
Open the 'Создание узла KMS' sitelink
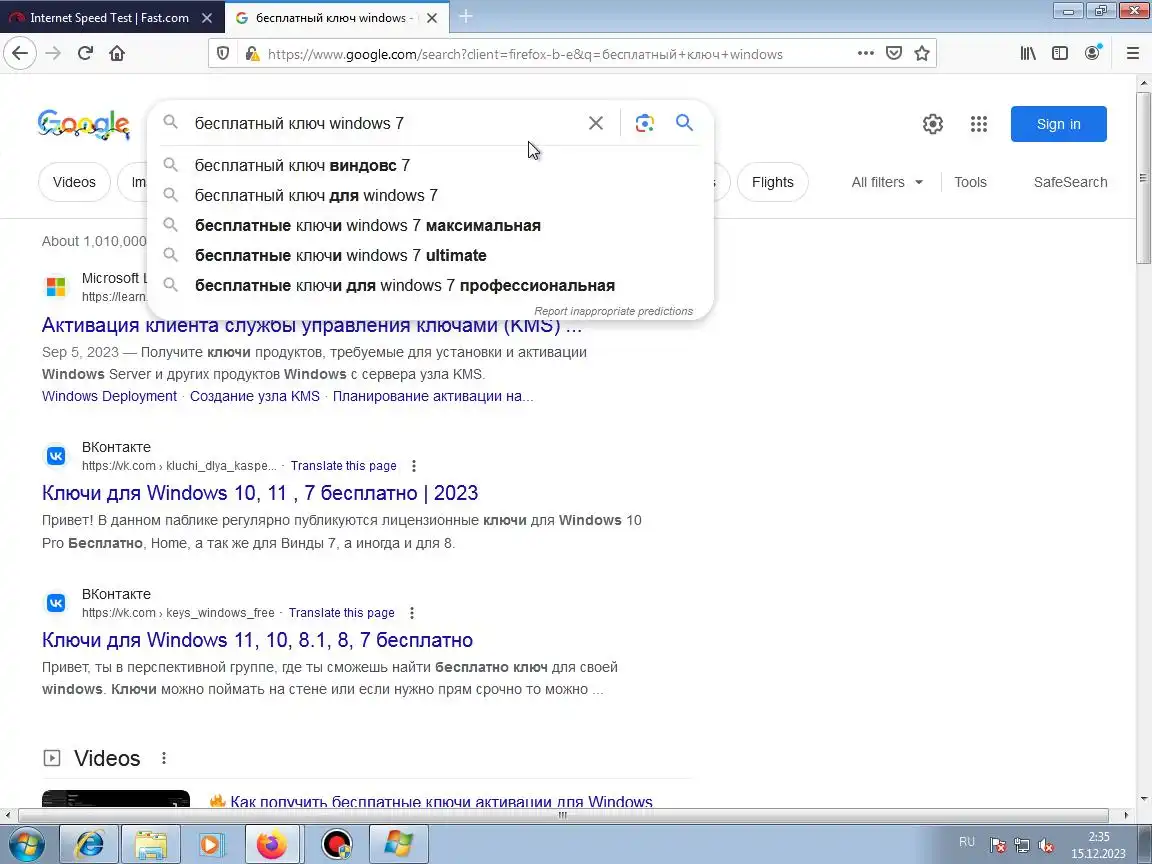pos(255,396)
